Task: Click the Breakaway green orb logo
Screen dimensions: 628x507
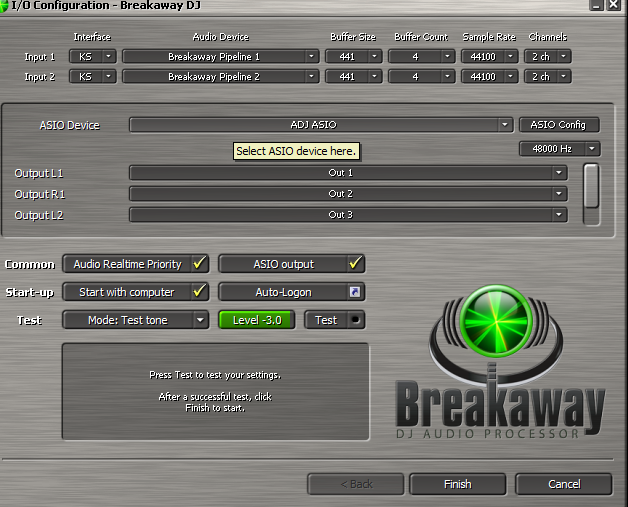Action: pyautogui.click(x=496, y=320)
